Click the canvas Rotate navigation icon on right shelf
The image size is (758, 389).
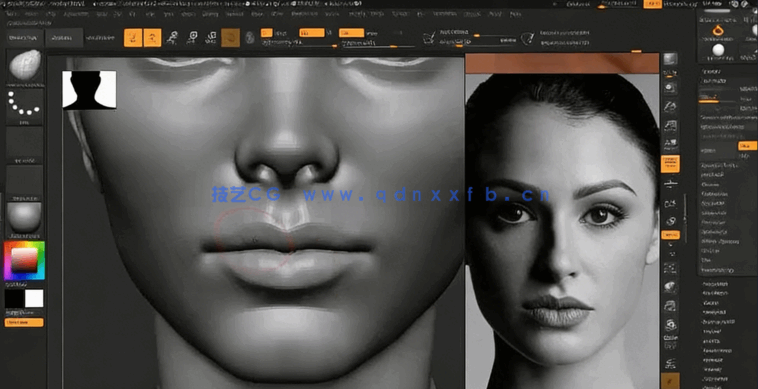click(670, 324)
